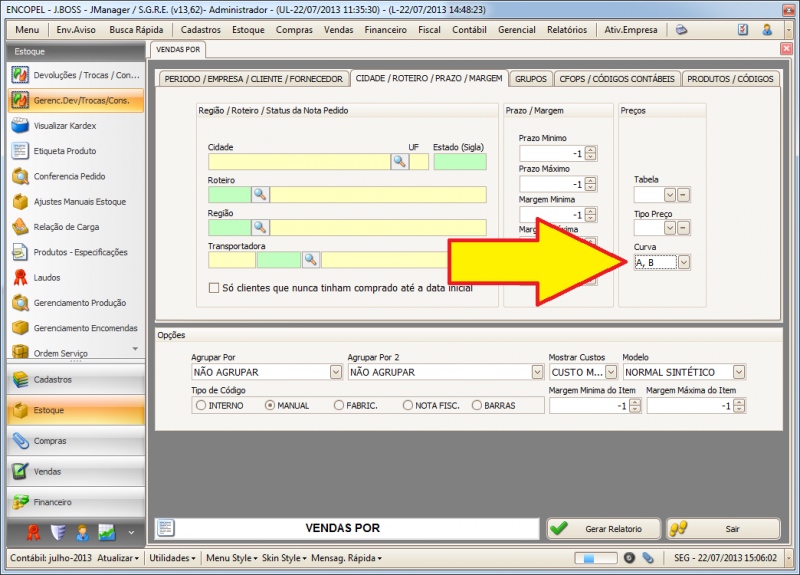
Task: Enable 'Só clientes que nunca tinham comprado' checkbox
Action: tap(213, 288)
